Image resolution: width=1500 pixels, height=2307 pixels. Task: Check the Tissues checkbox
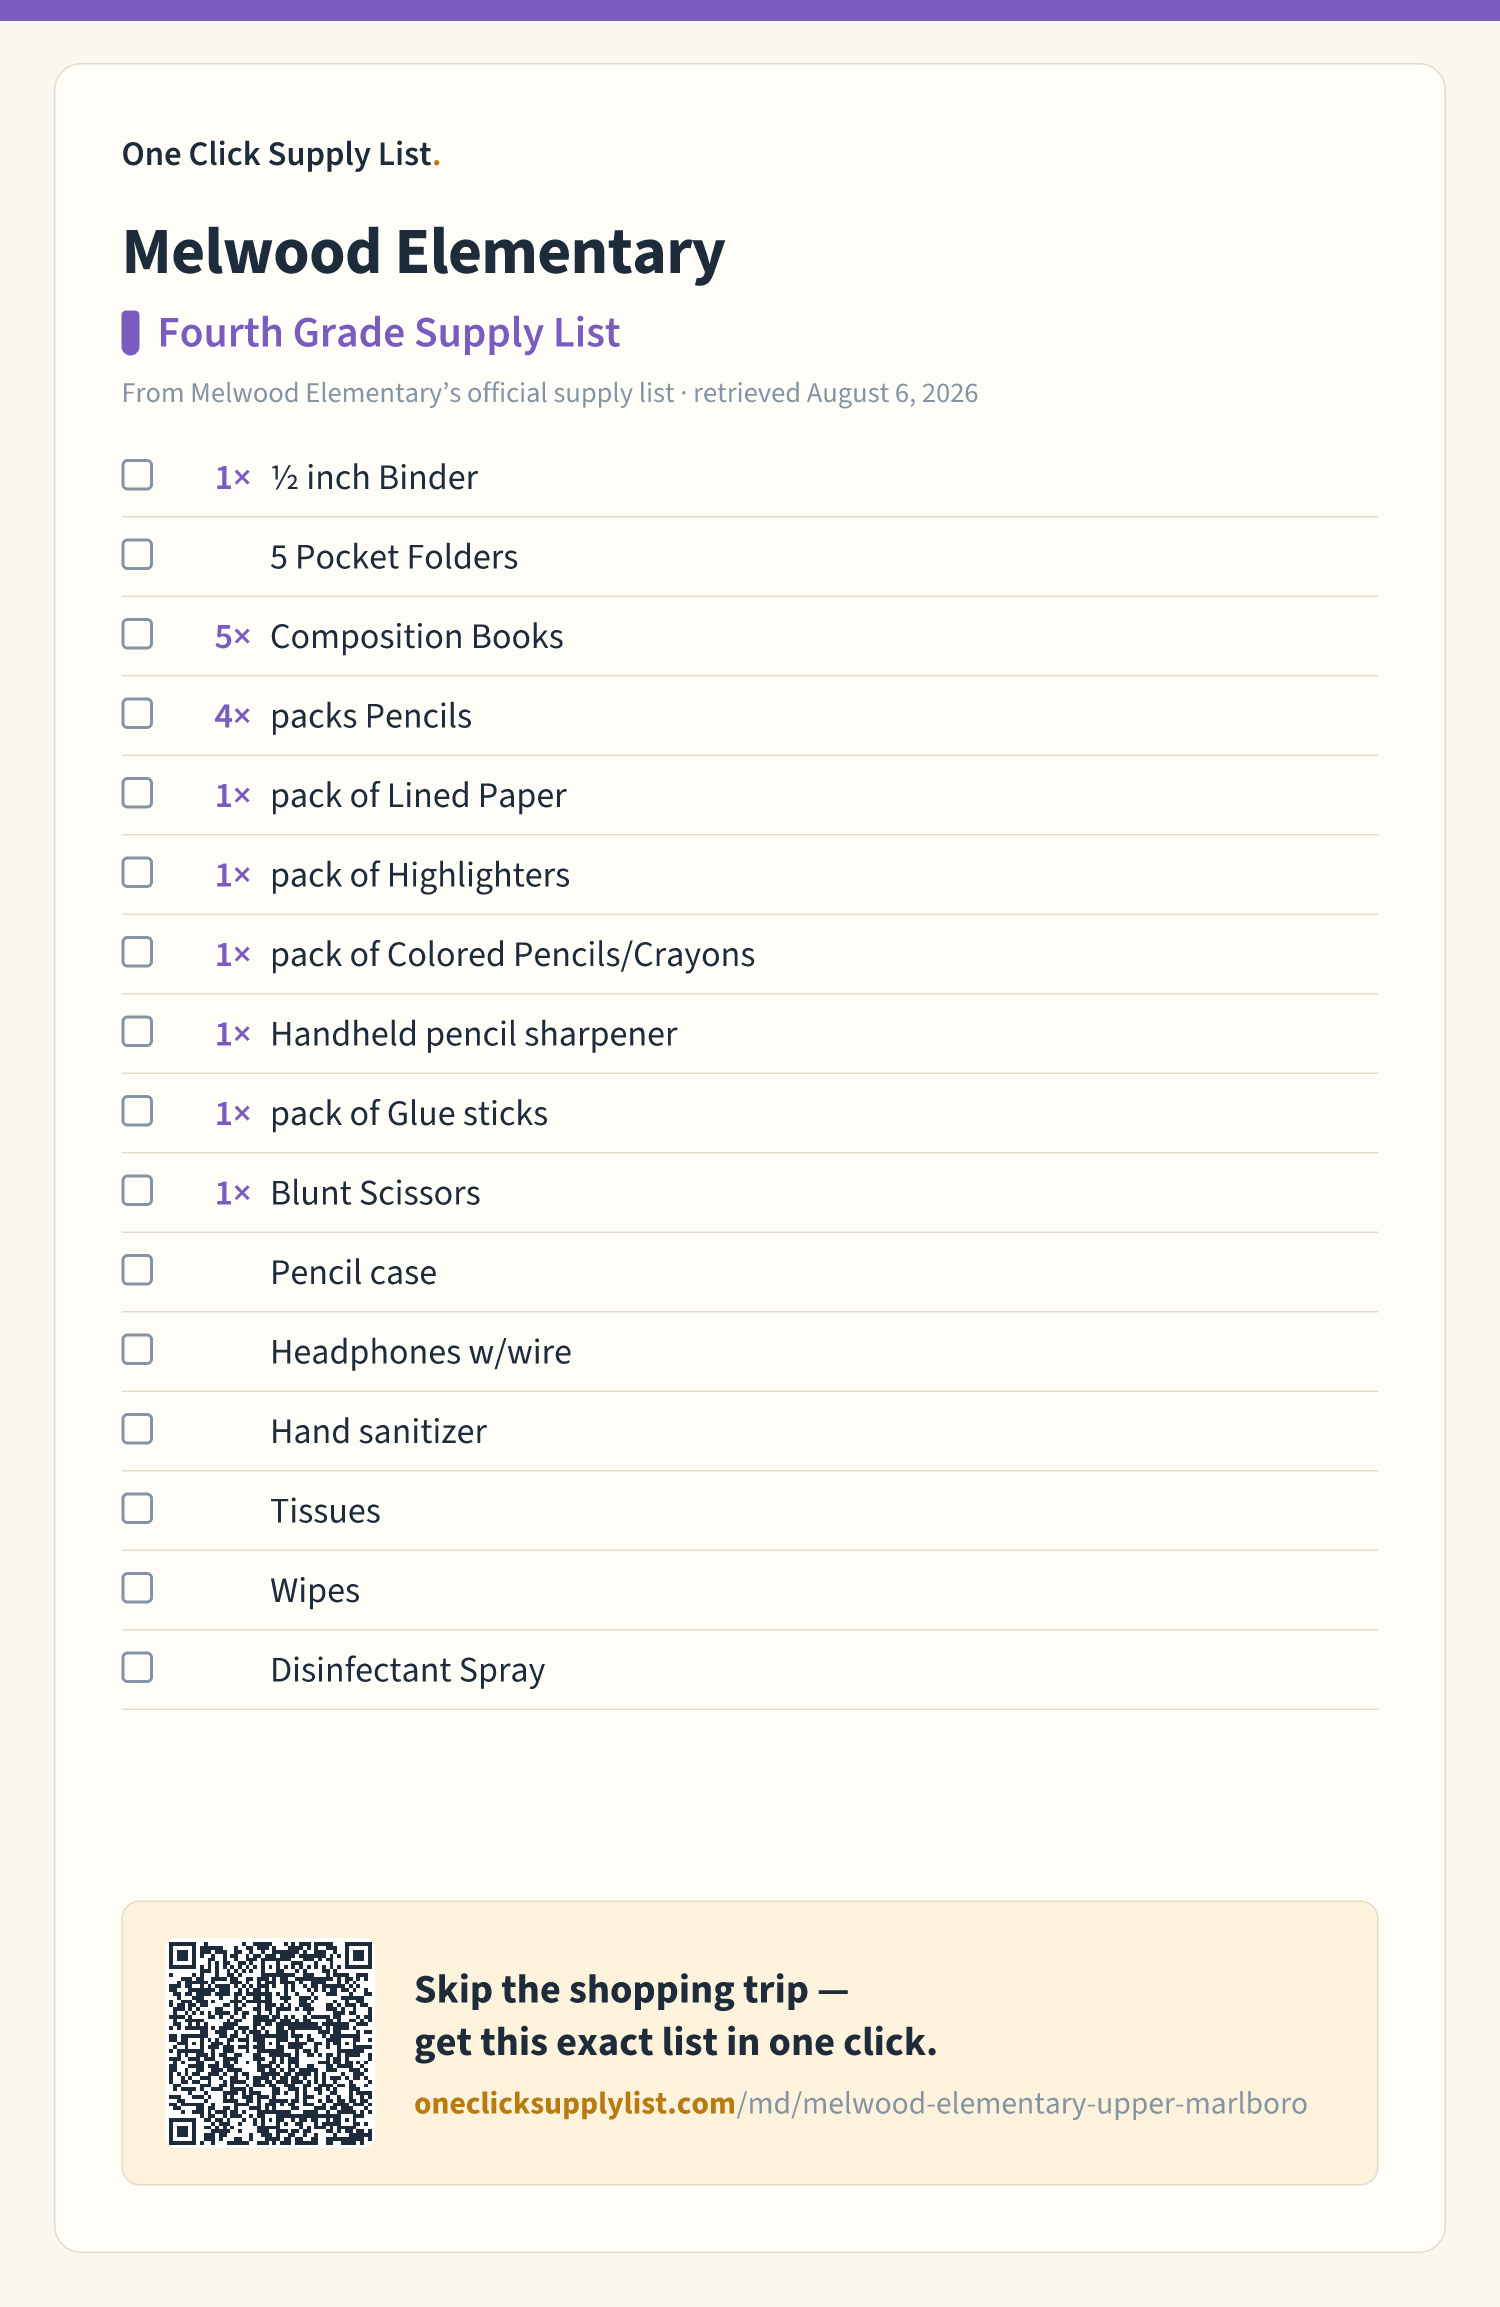pyautogui.click(x=137, y=1509)
